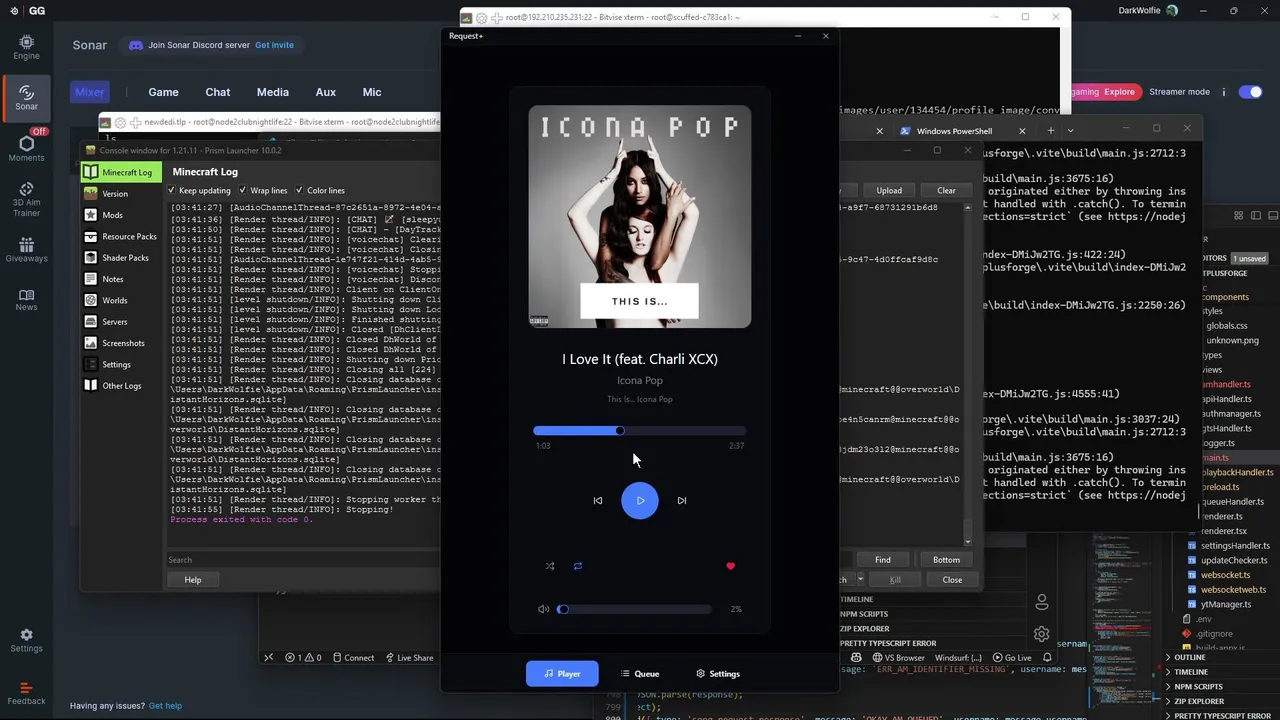Open the dropdown arrow next to Kill

[859, 580]
